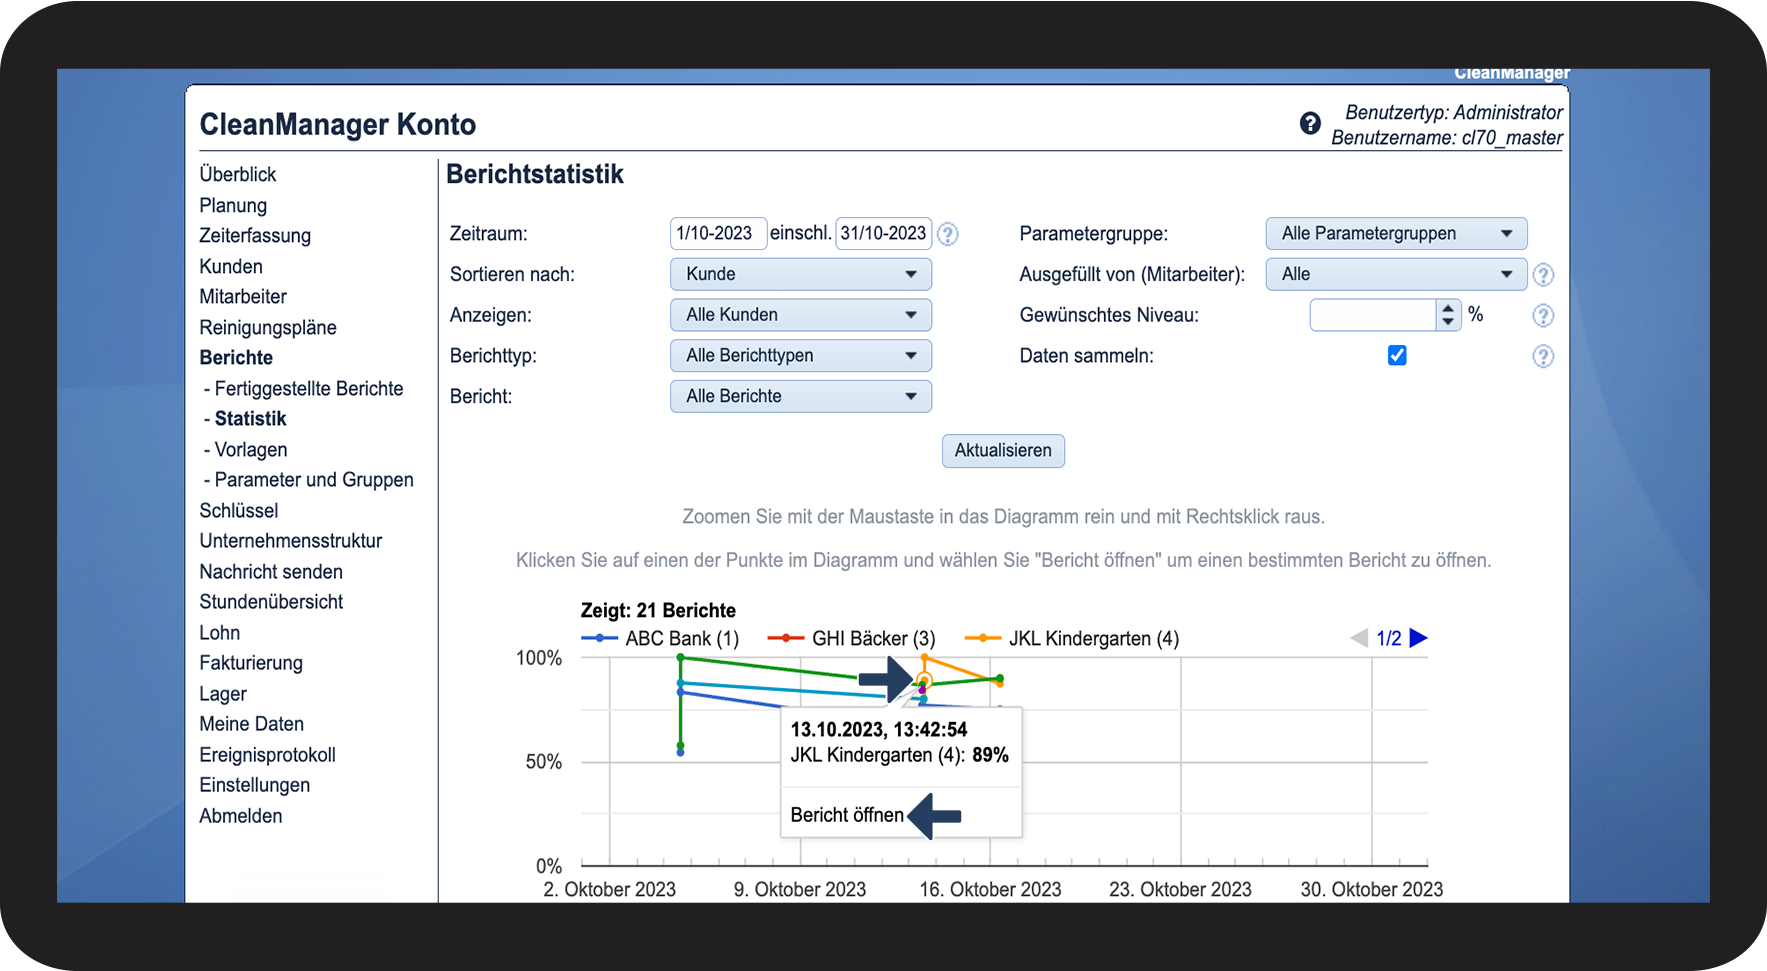Click help icon beside Daten sammeln
This screenshot has height=971, width=1767.
click(1543, 357)
